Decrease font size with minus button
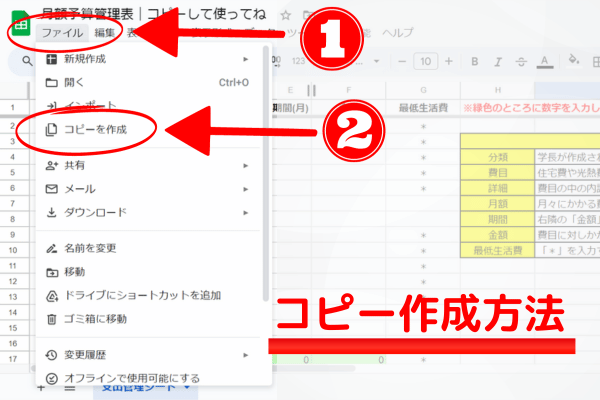 402,61
